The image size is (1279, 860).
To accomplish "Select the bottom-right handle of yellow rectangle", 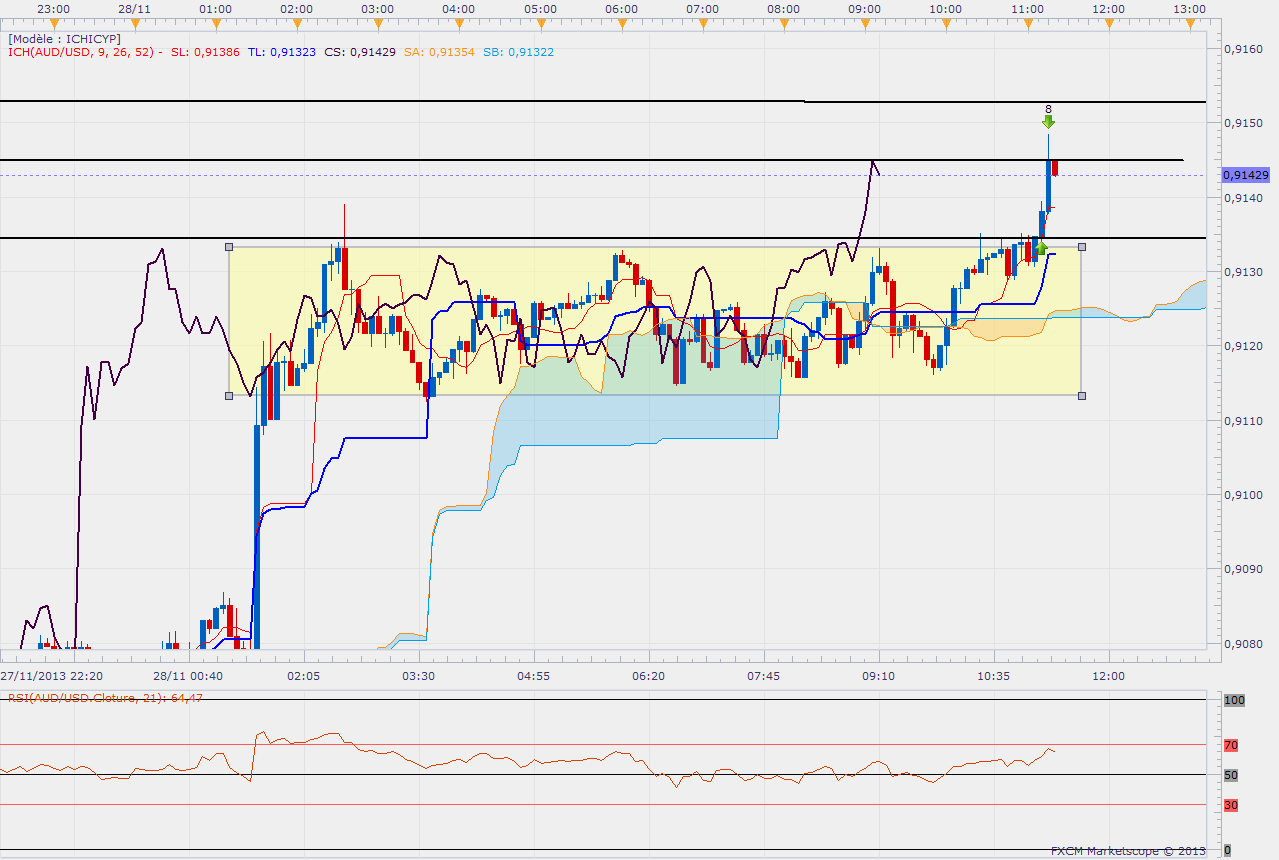I will pyautogui.click(x=1082, y=396).
